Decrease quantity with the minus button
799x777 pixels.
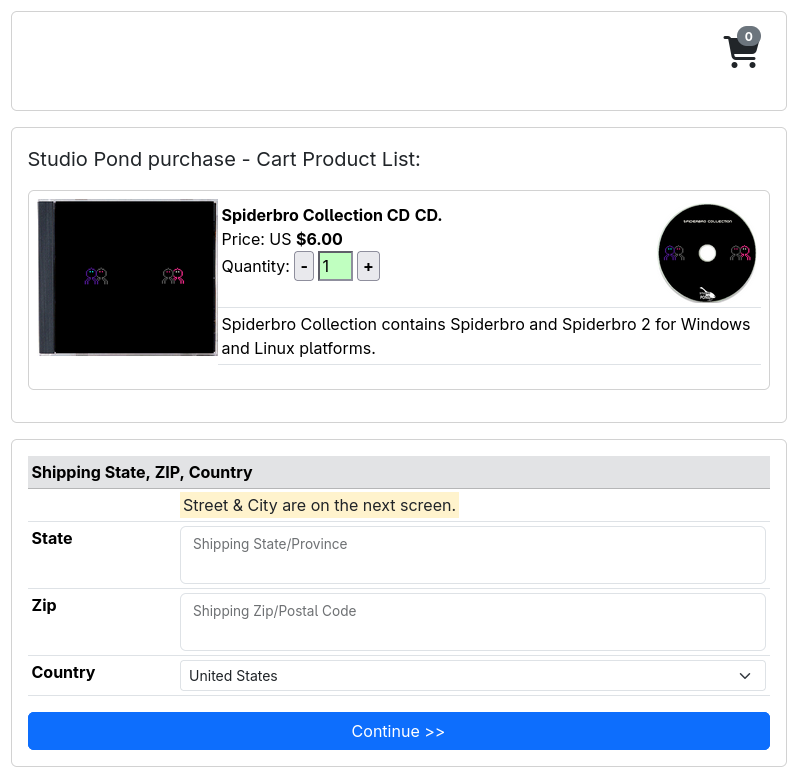pos(304,267)
